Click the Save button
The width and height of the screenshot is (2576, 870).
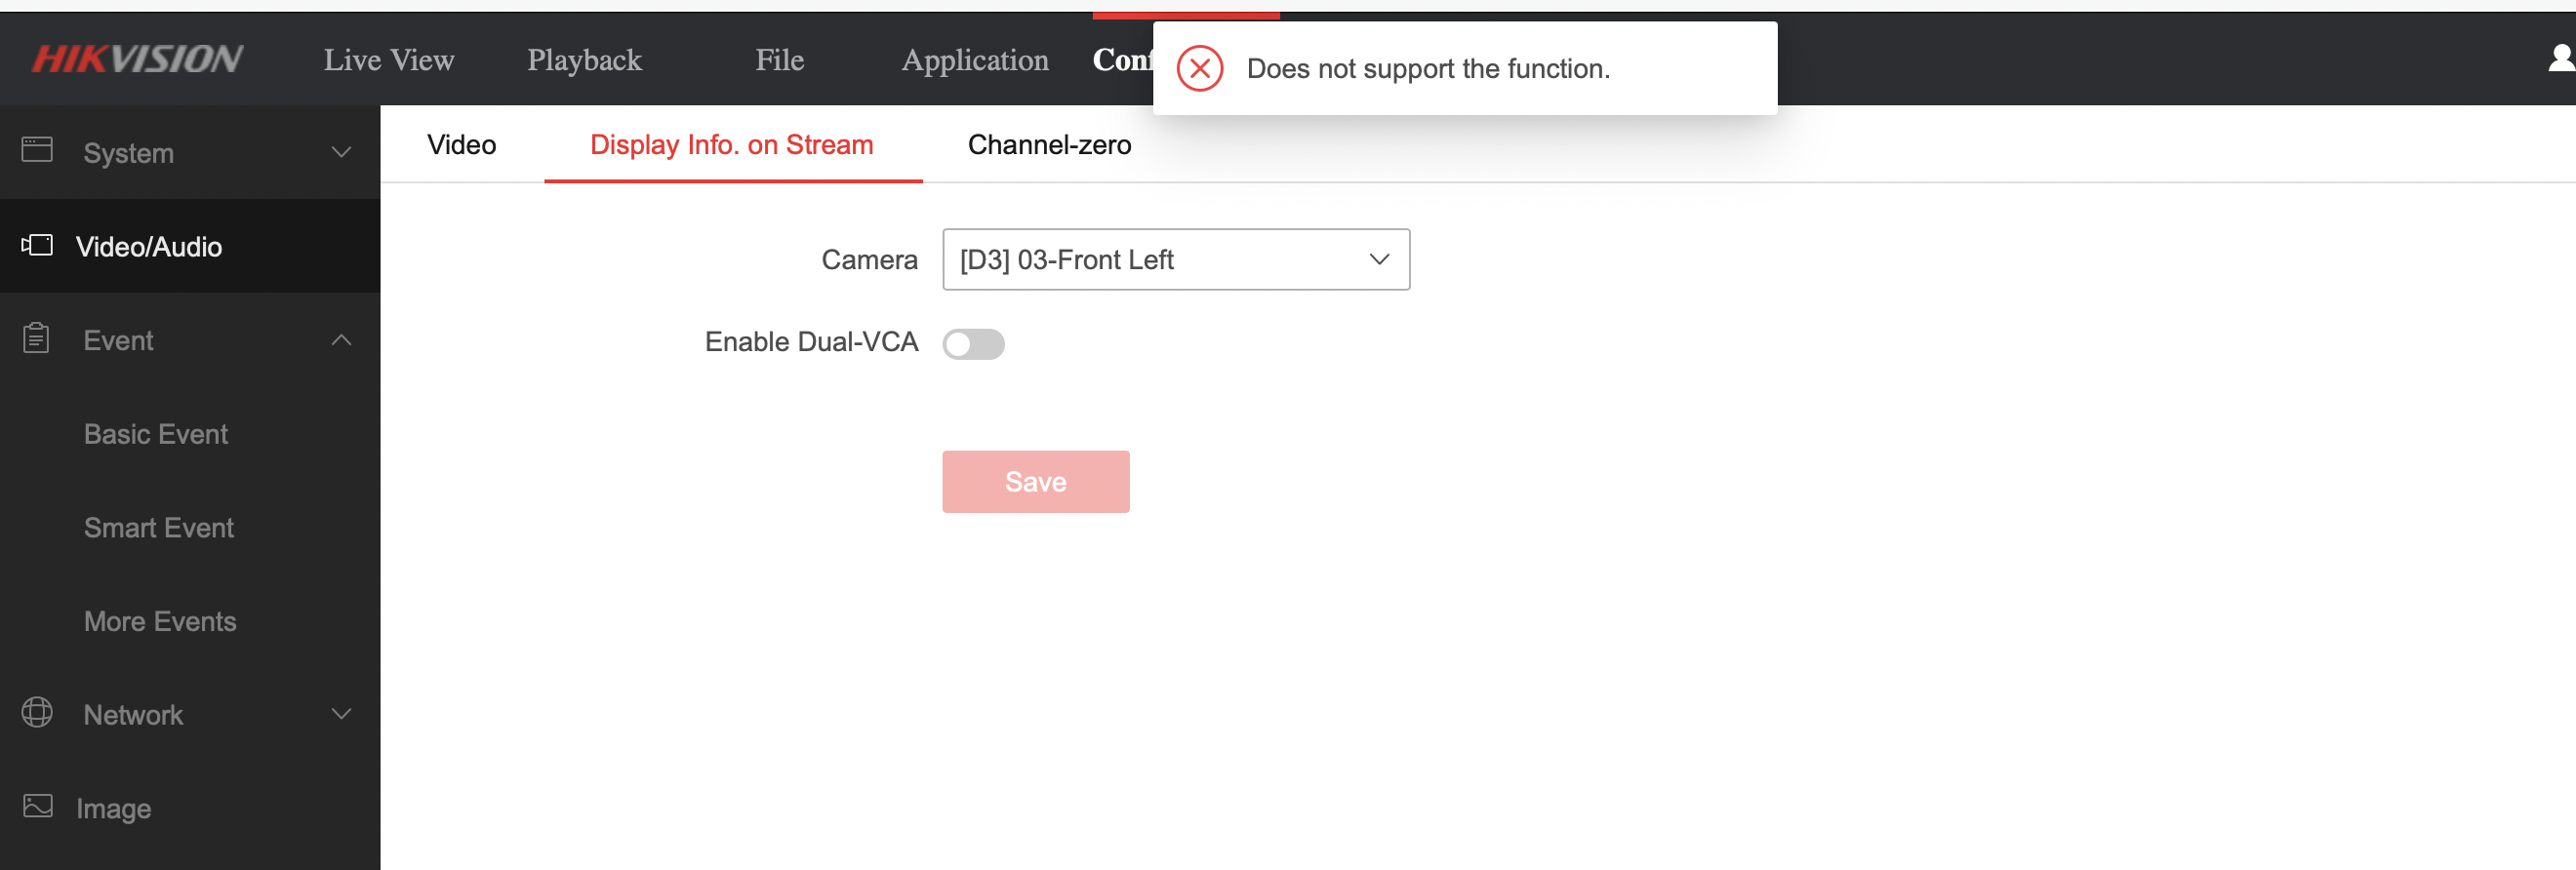[1035, 481]
